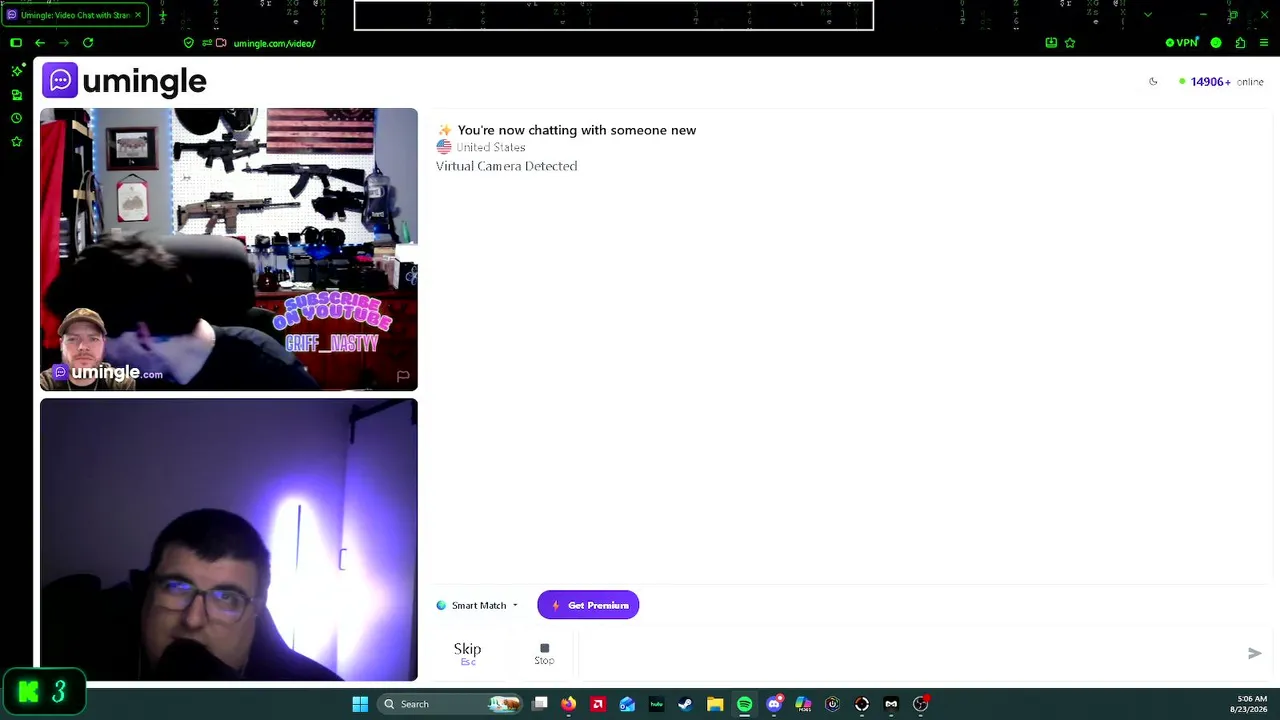1280x720 pixels.
Task: Reload the umingle page
Action: 88,43
